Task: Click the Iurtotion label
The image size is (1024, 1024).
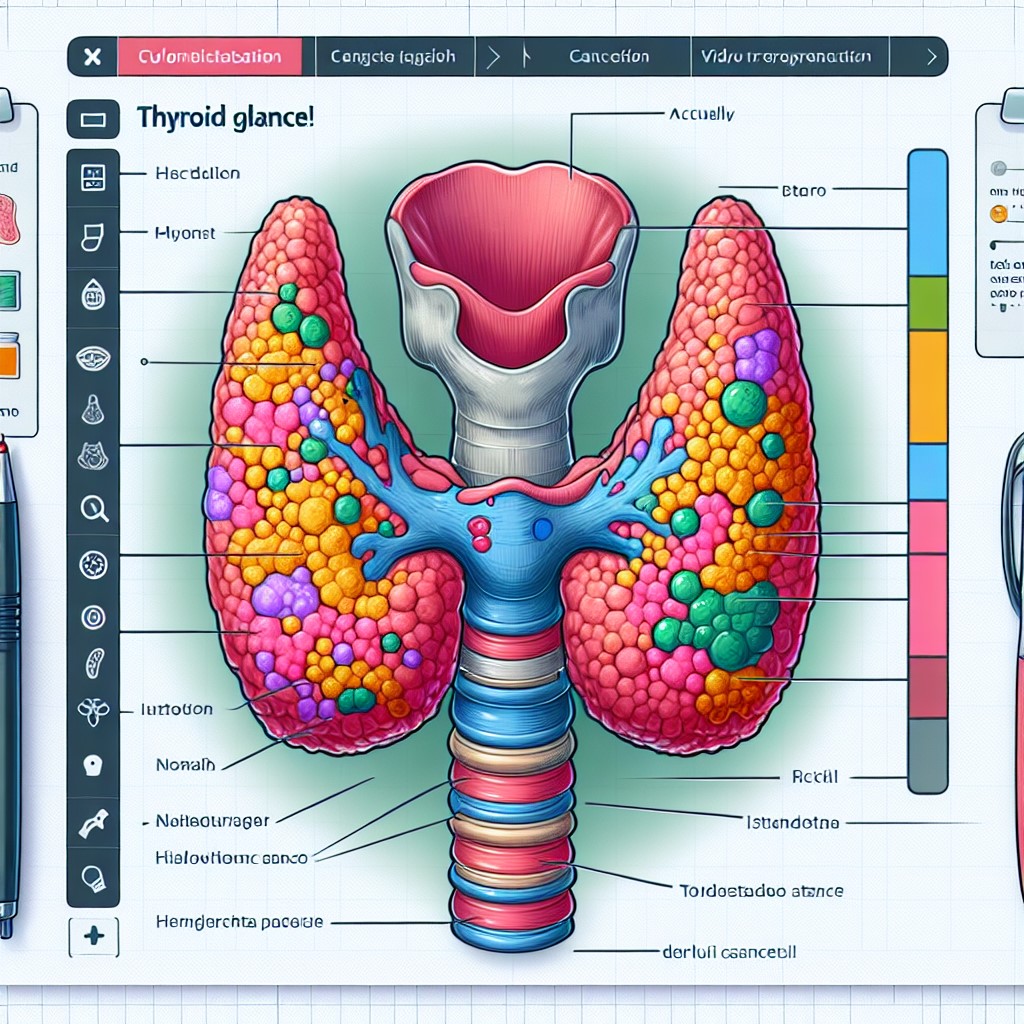Action: coord(176,709)
